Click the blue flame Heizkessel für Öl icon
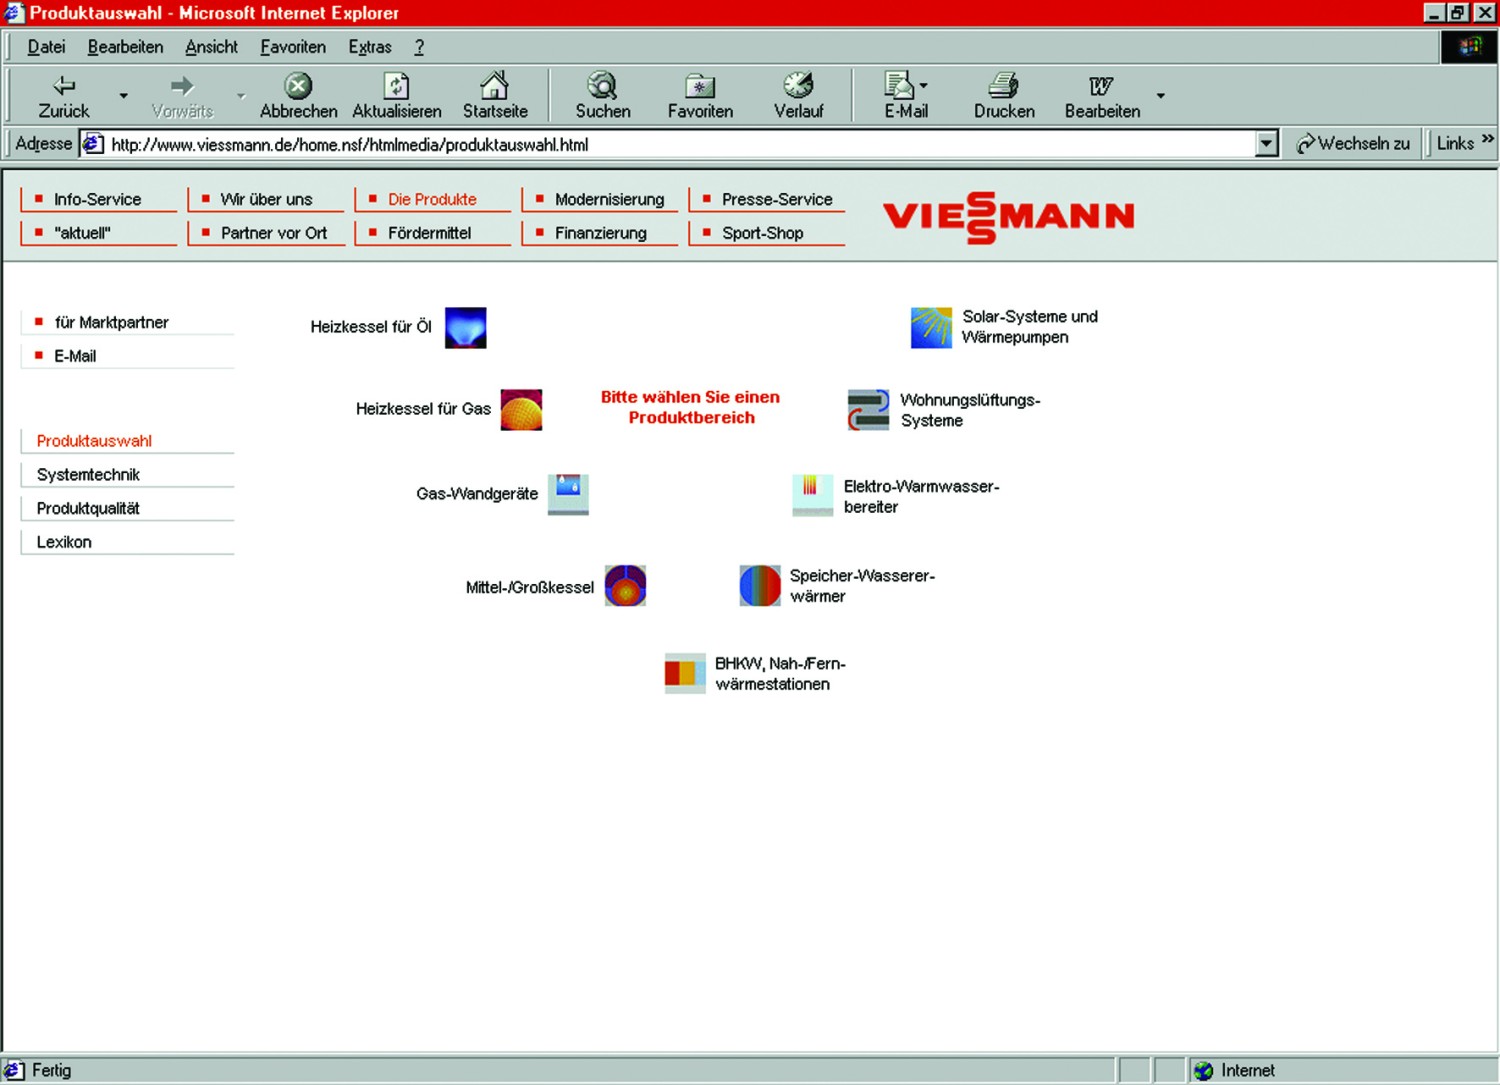Image resolution: width=1500 pixels, height=1085 pixels. [x=465, y=328]
